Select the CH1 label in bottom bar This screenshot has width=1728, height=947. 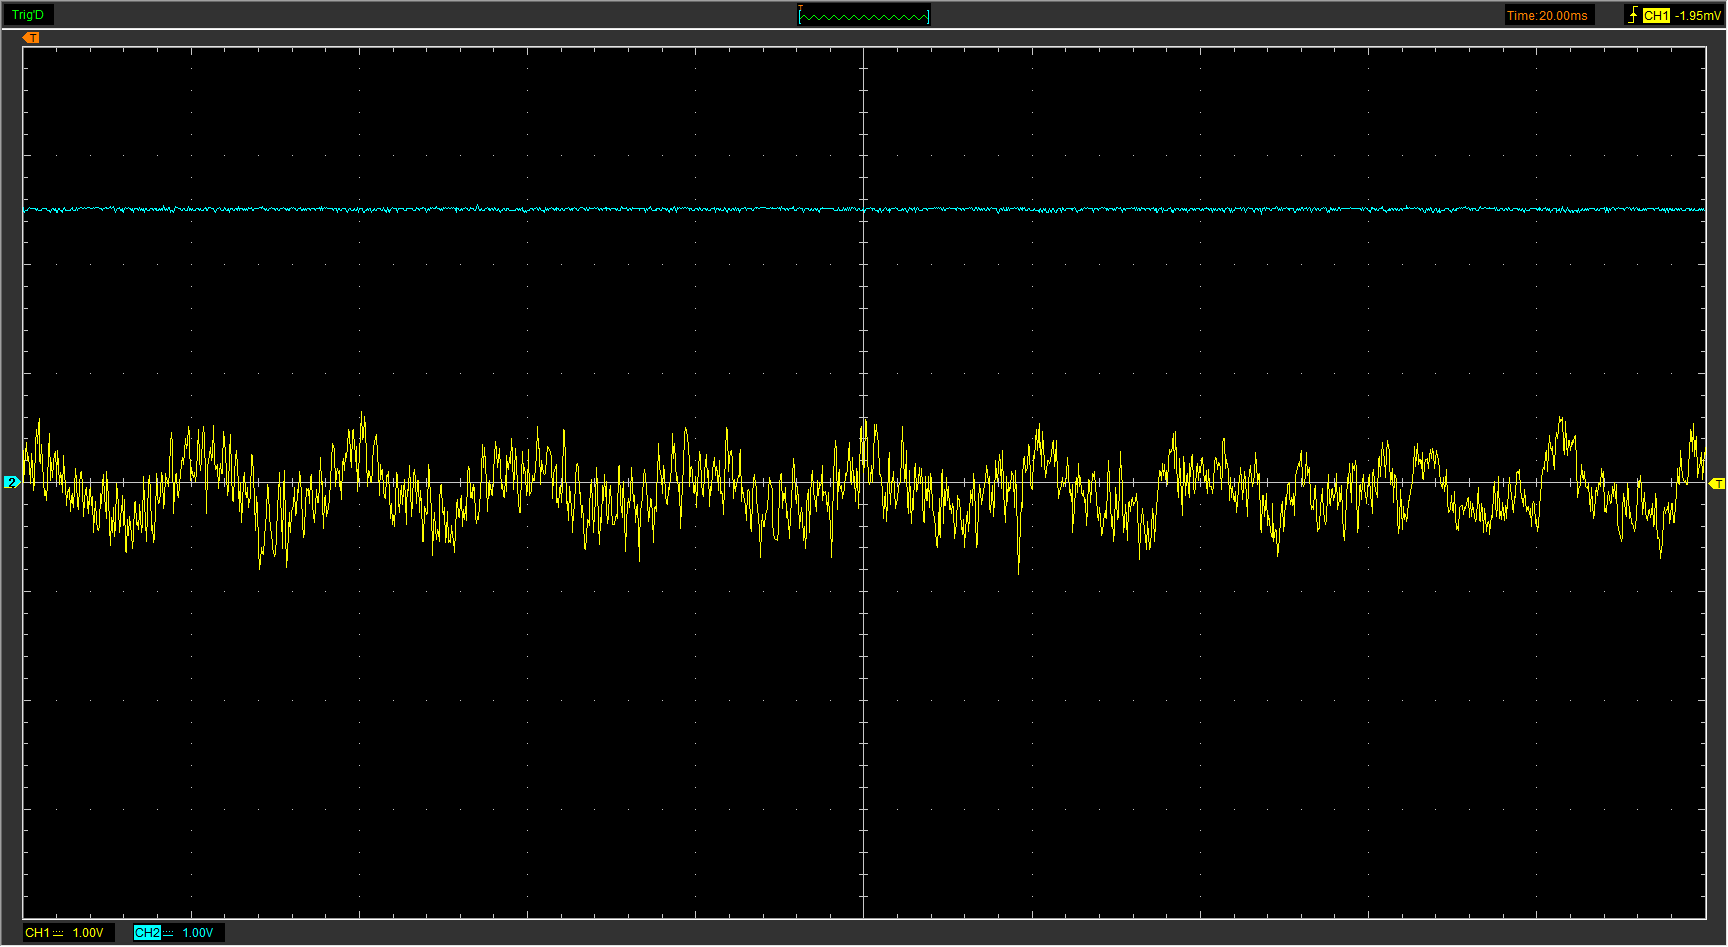click(x=37, y=933)
